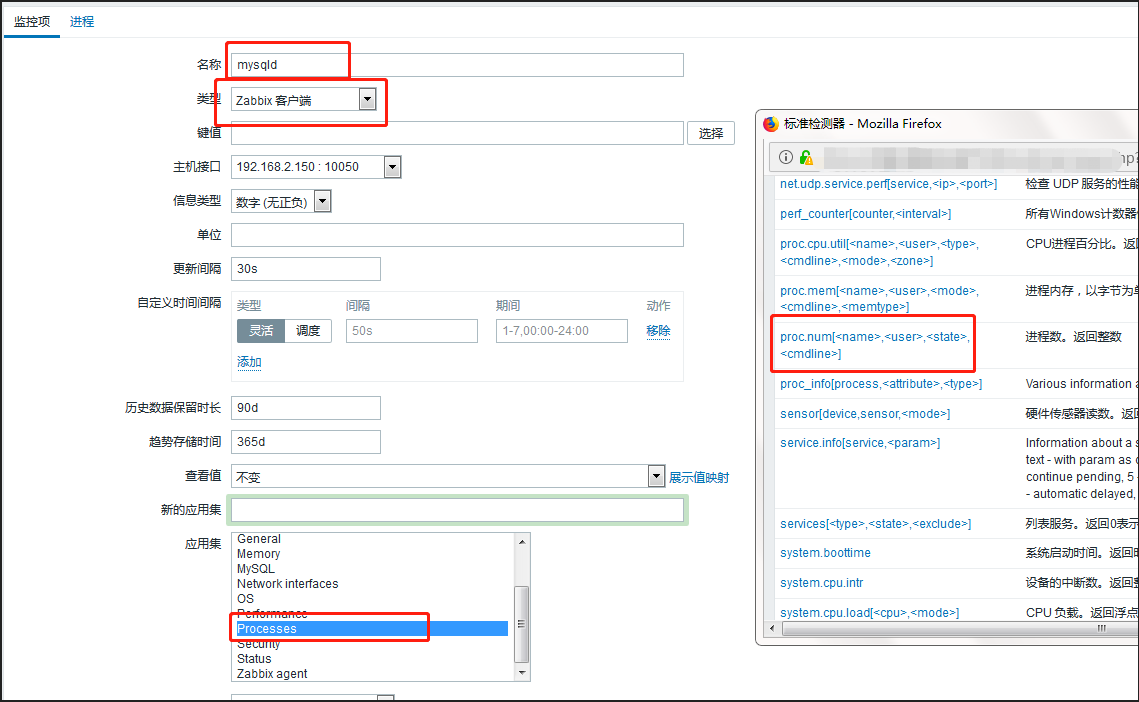
Task: Select the 调度 interval type toggle
Action: coord(308,331)
